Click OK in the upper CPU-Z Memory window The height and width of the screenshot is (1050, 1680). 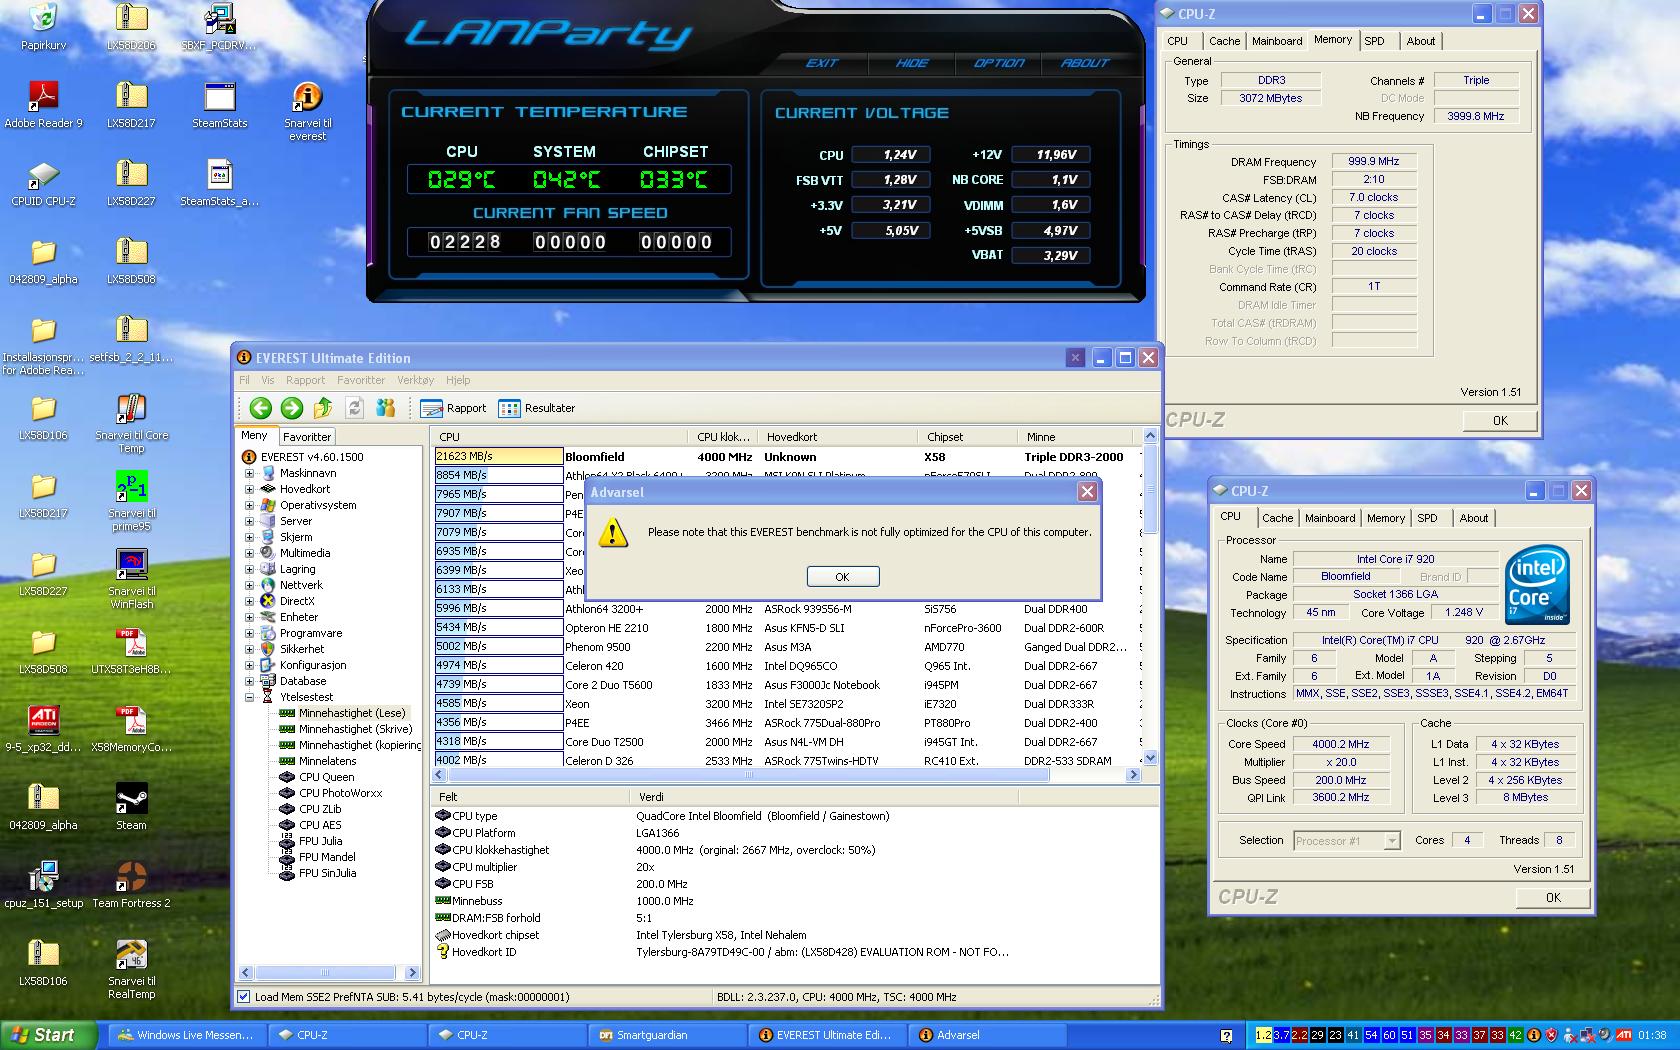tap(1500, 421)
